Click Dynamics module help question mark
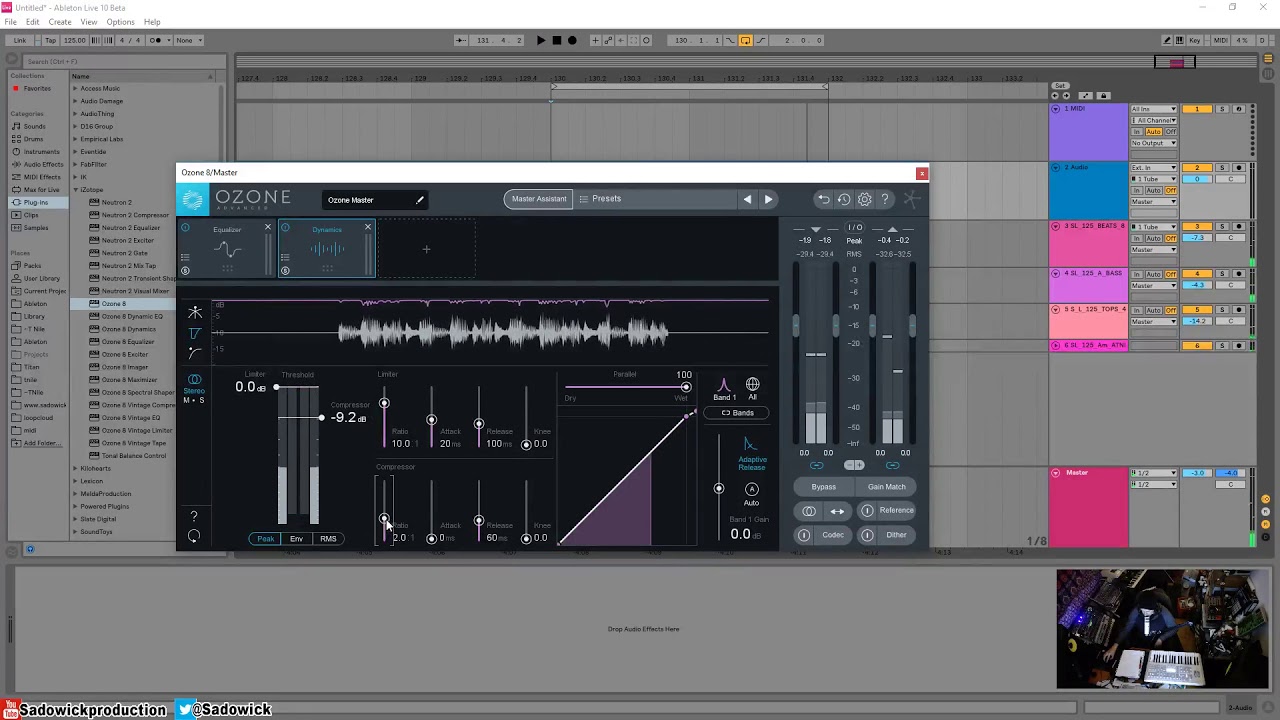This screenshot has width=1280, height=720. coord(194,516)
